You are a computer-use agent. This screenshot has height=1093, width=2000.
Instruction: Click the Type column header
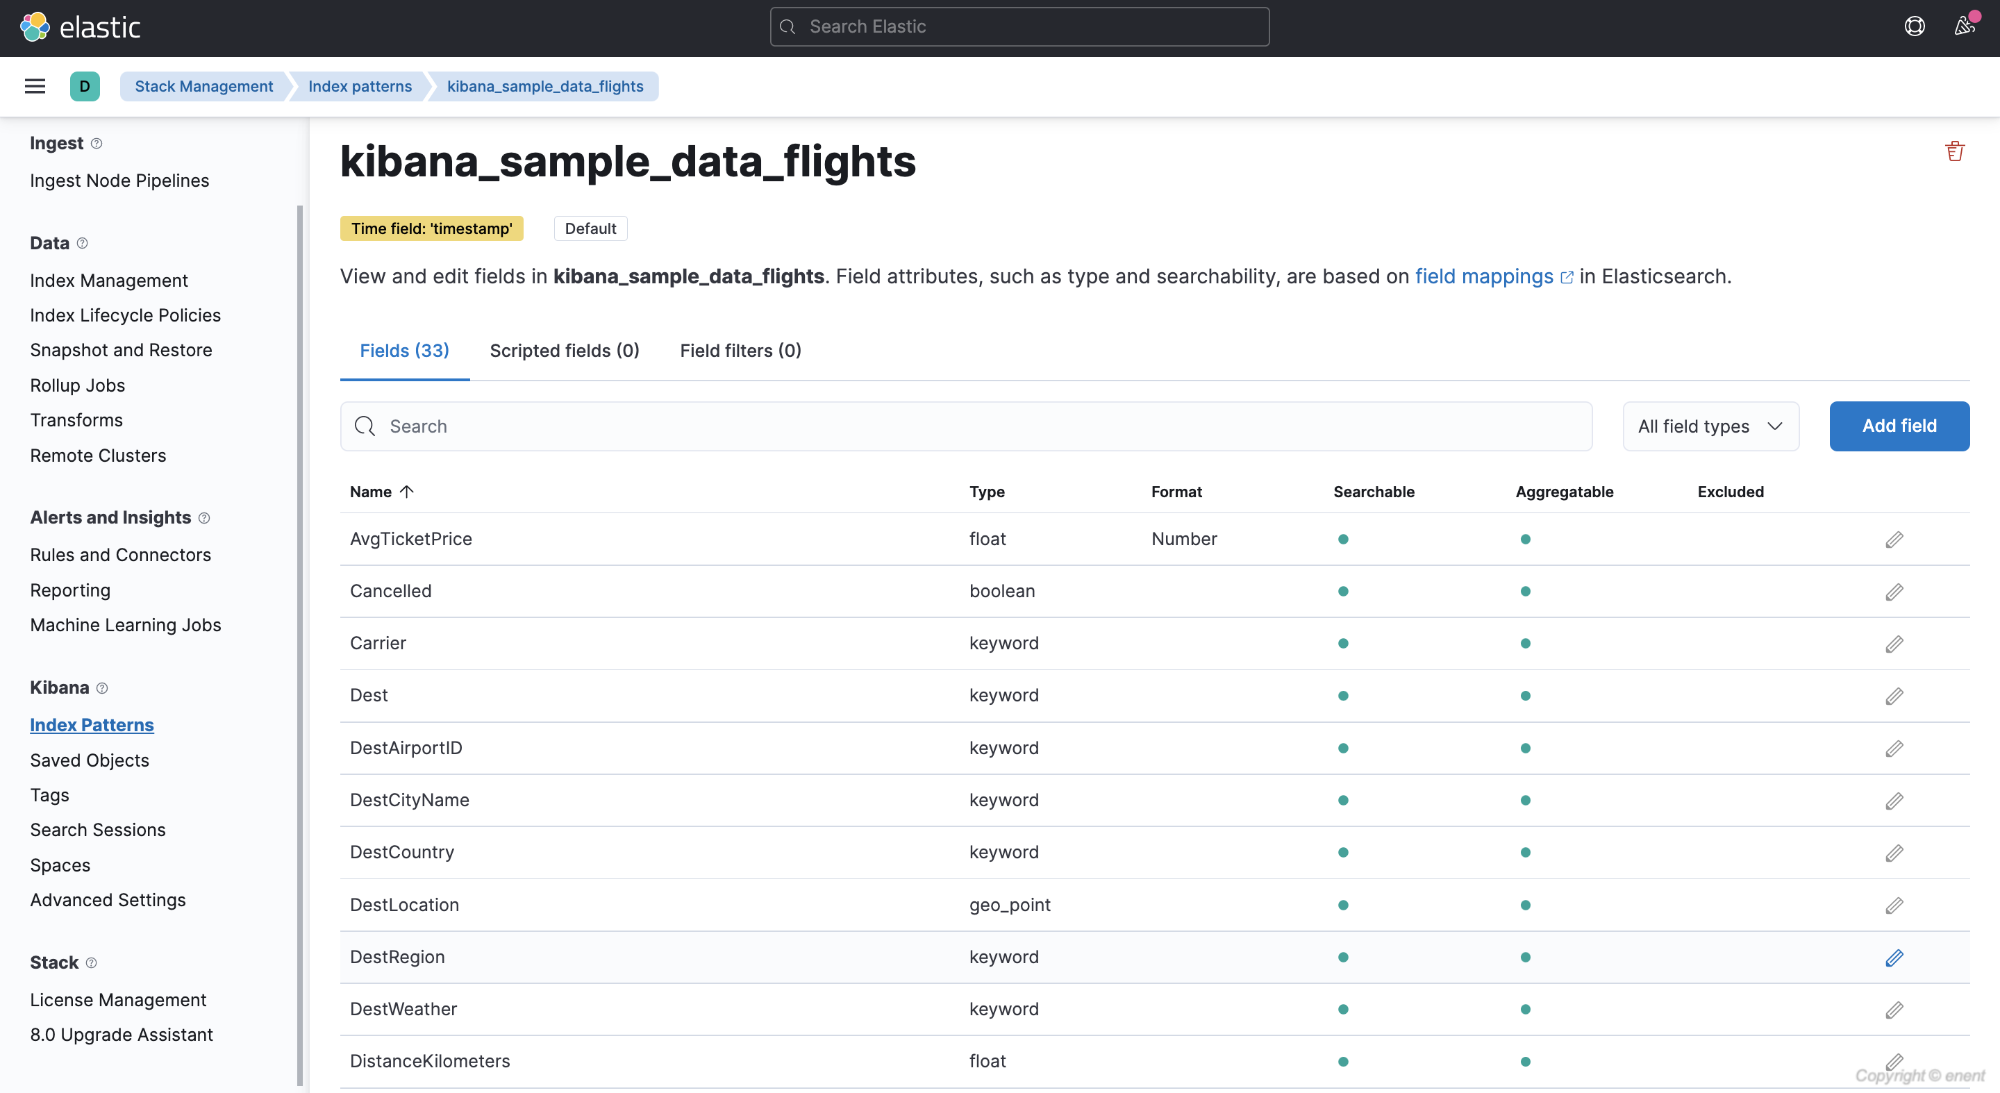pos(986,492)
